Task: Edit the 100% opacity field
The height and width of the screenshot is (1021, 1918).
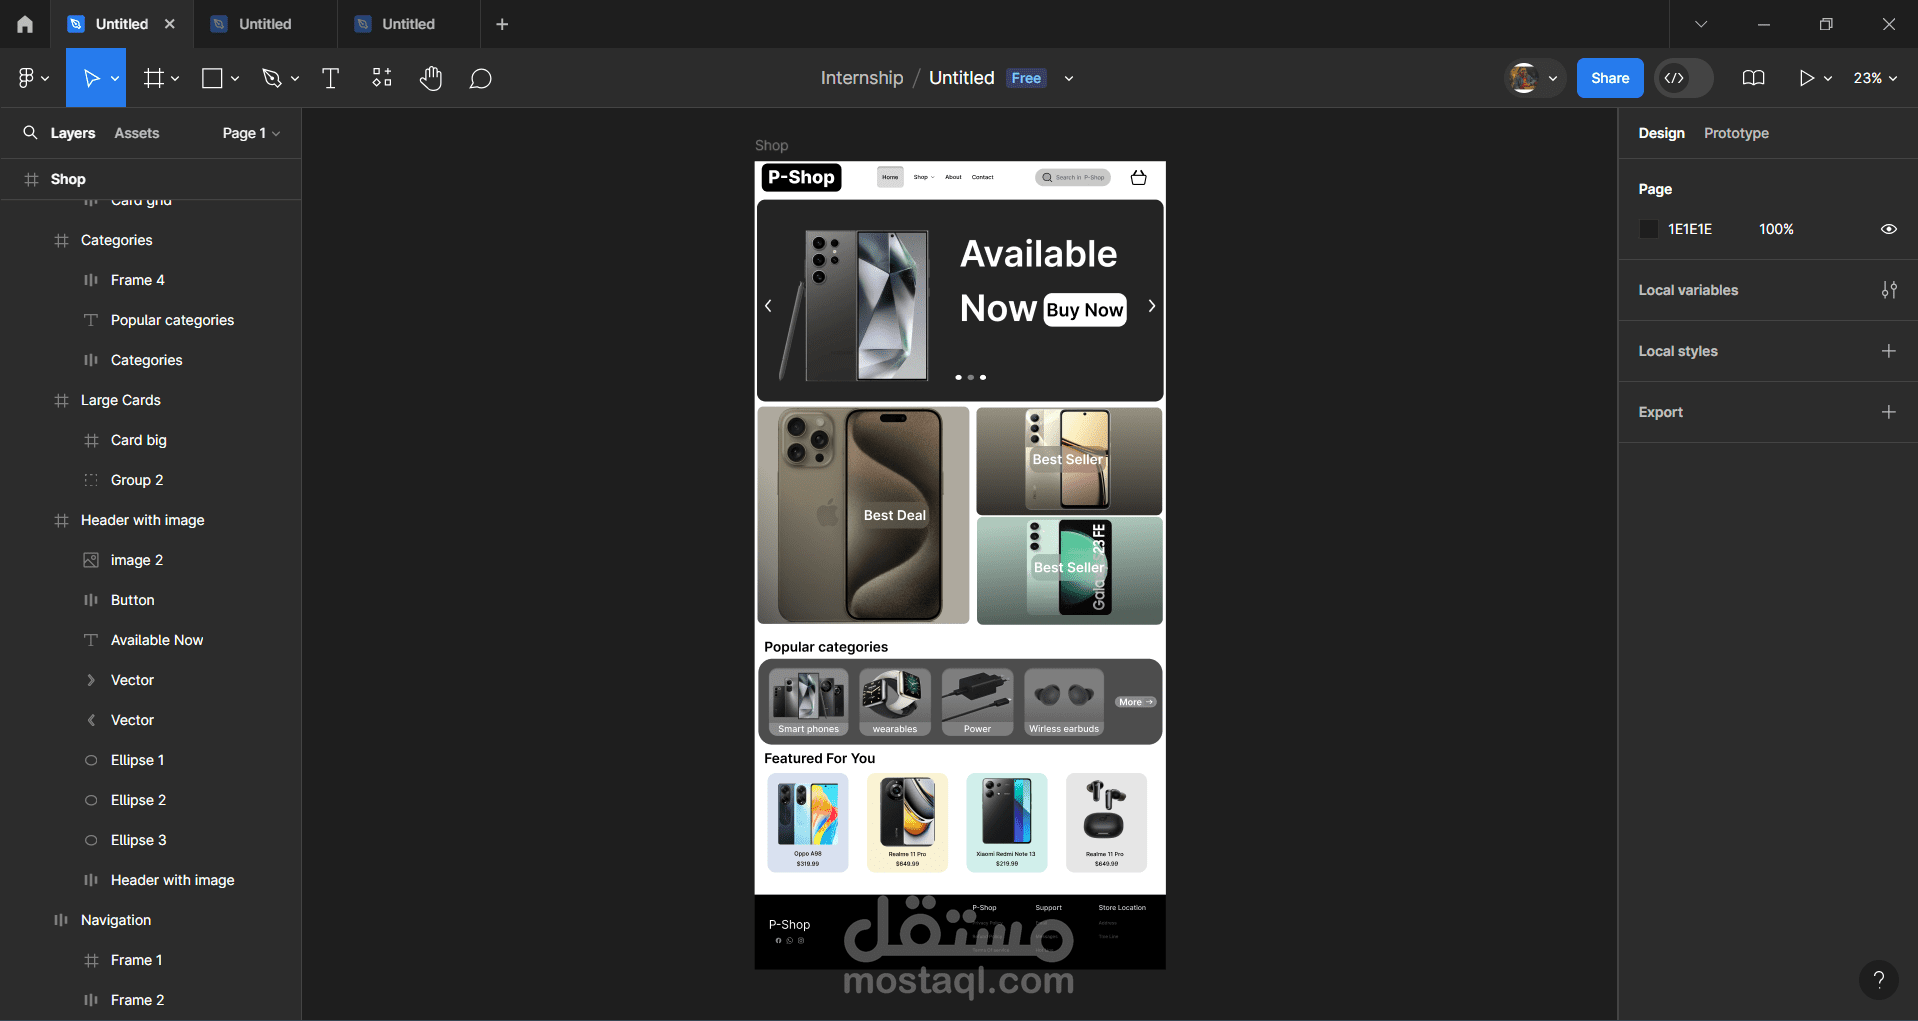Action: click(x=1776, y=229)
